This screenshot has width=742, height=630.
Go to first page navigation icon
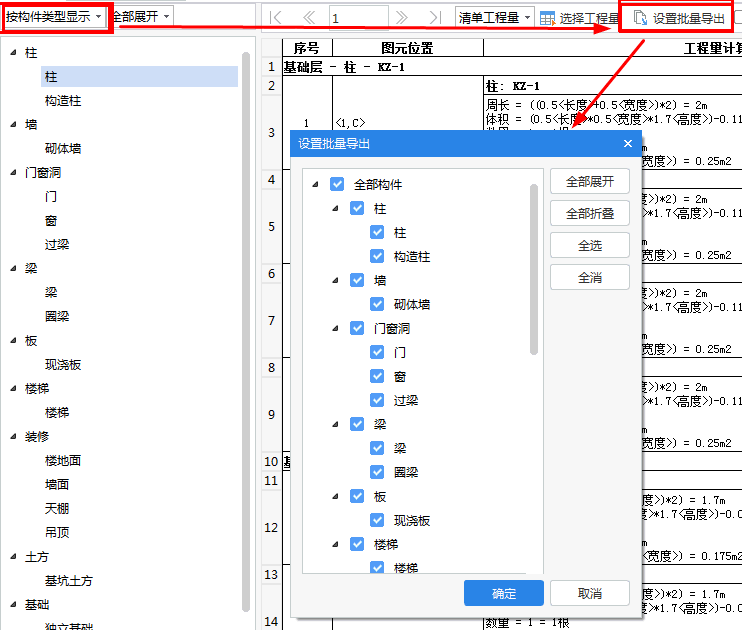pyautogui.click(x=277, y=18)
